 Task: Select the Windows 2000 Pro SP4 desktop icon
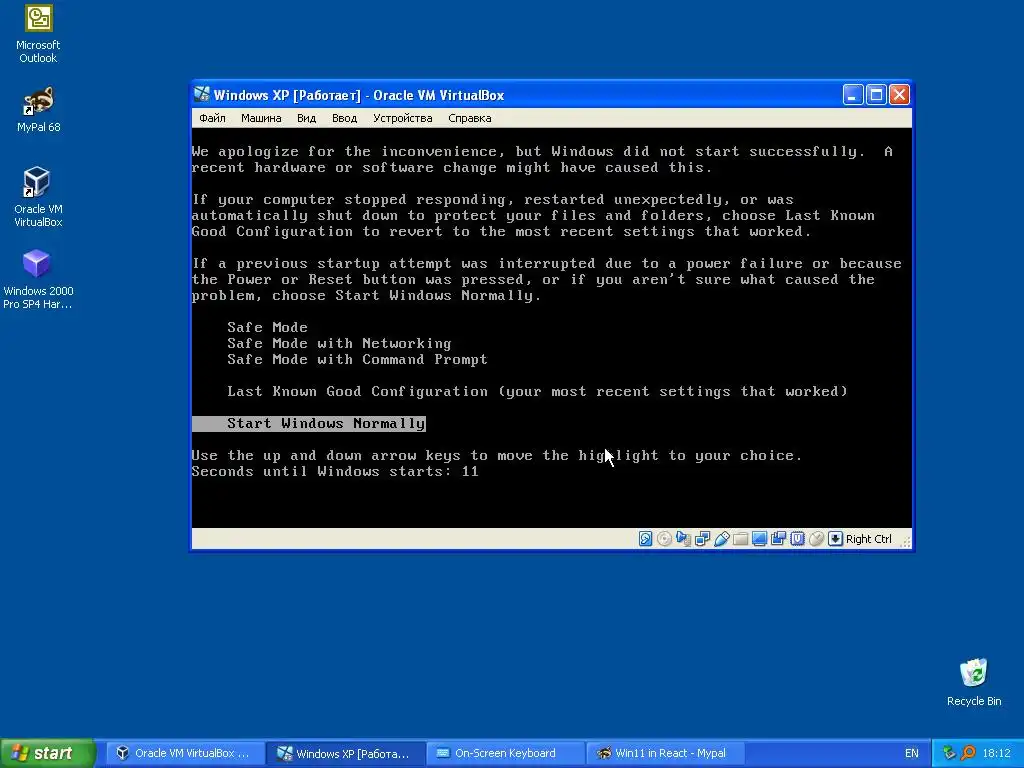[x=38, y=279]
